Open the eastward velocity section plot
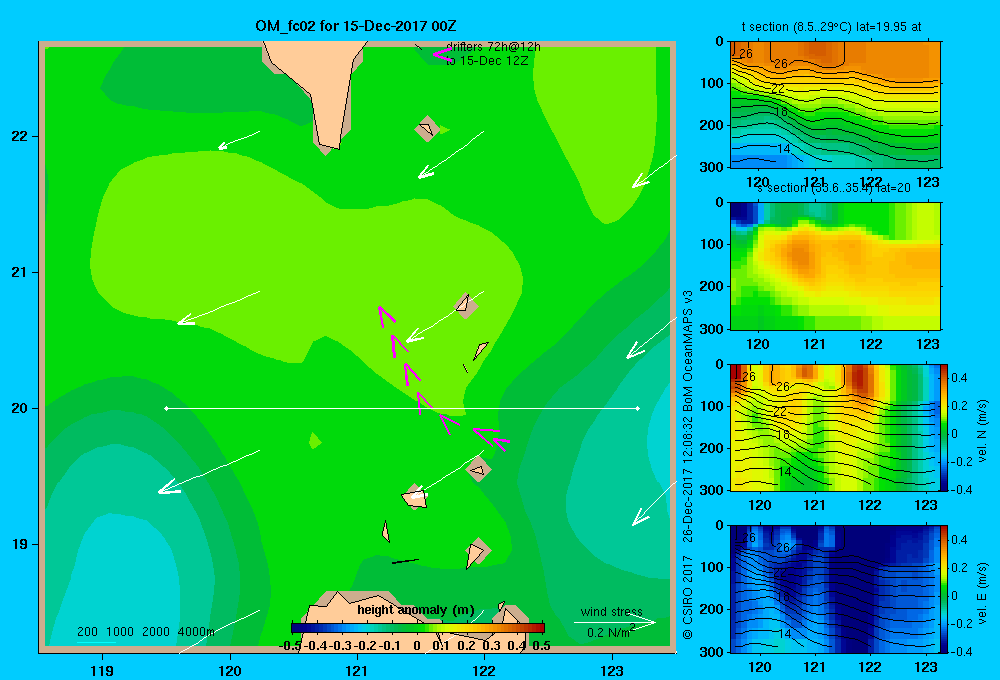The height and width of the screenshot is (680, 1000). (x=835, y=589)
